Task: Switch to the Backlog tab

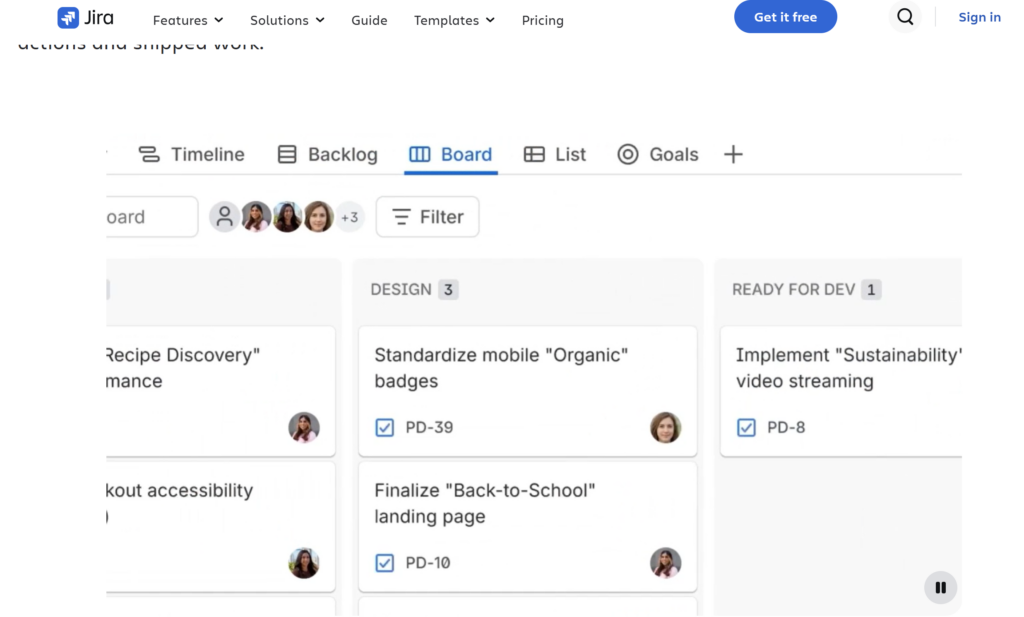Action: pyautogui.click(x=328, y=155)
